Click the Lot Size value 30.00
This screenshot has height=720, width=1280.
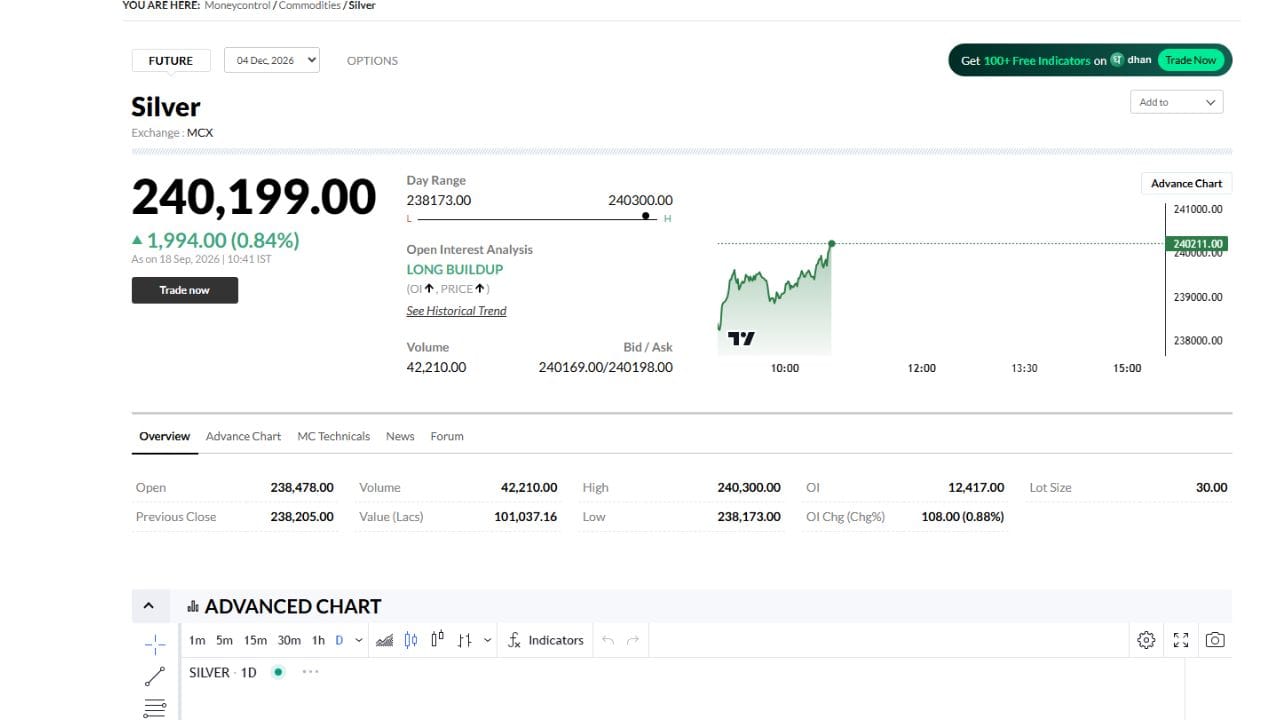pyautogui.click(x=1212, y=487)
